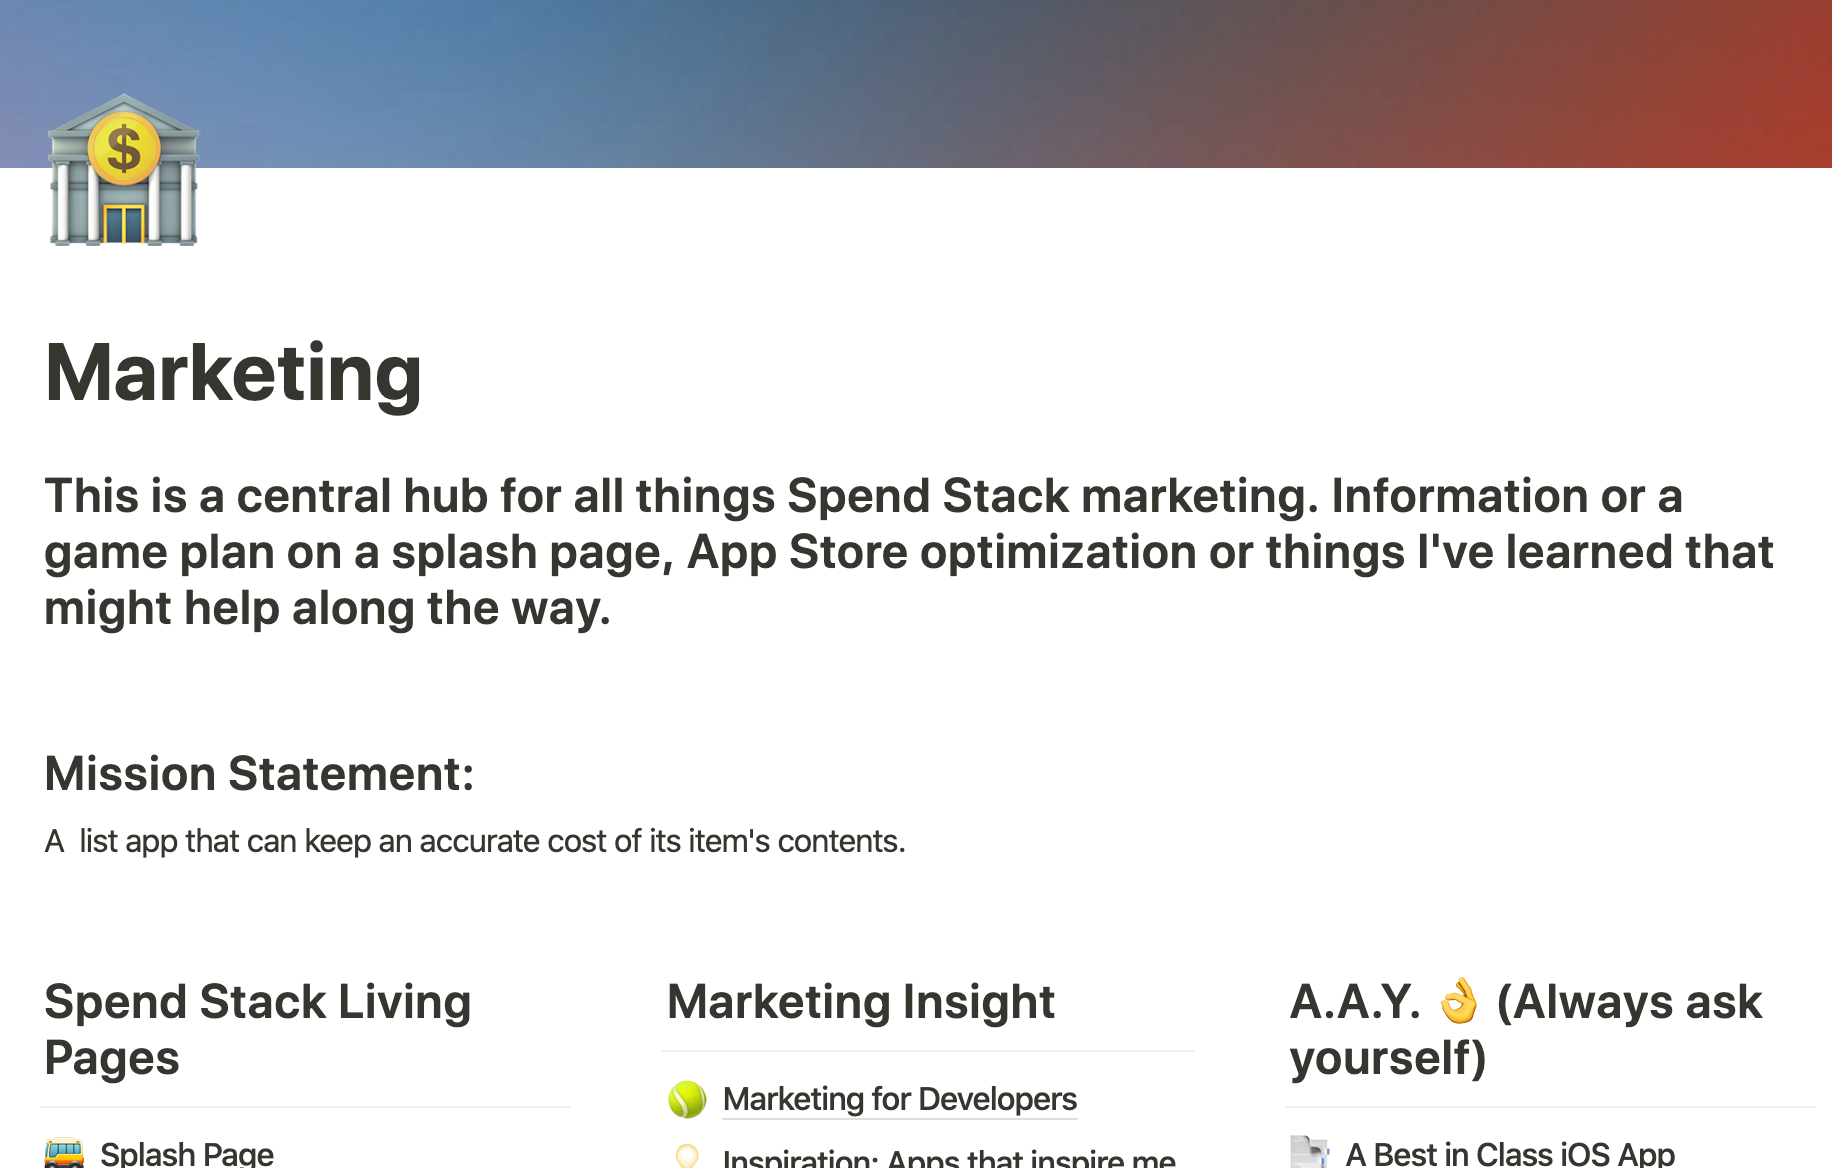Image resolution: width=1832 pixels, height=1168 pixels.
Task: Click the document icon beside Best in Class
Action: tap(1309, 1153)
